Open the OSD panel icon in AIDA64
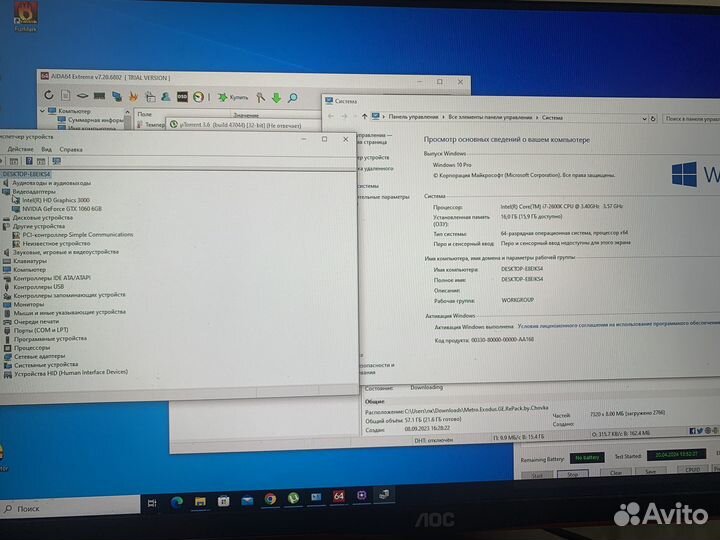This screenshot has width=720, height=540. point(182,97)
